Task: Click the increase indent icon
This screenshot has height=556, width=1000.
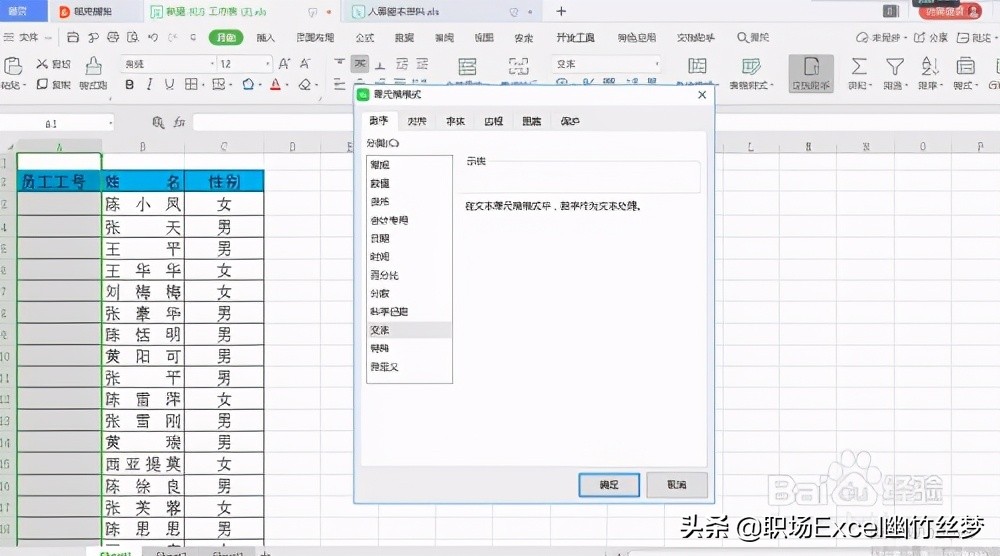Action: [422, 64]
